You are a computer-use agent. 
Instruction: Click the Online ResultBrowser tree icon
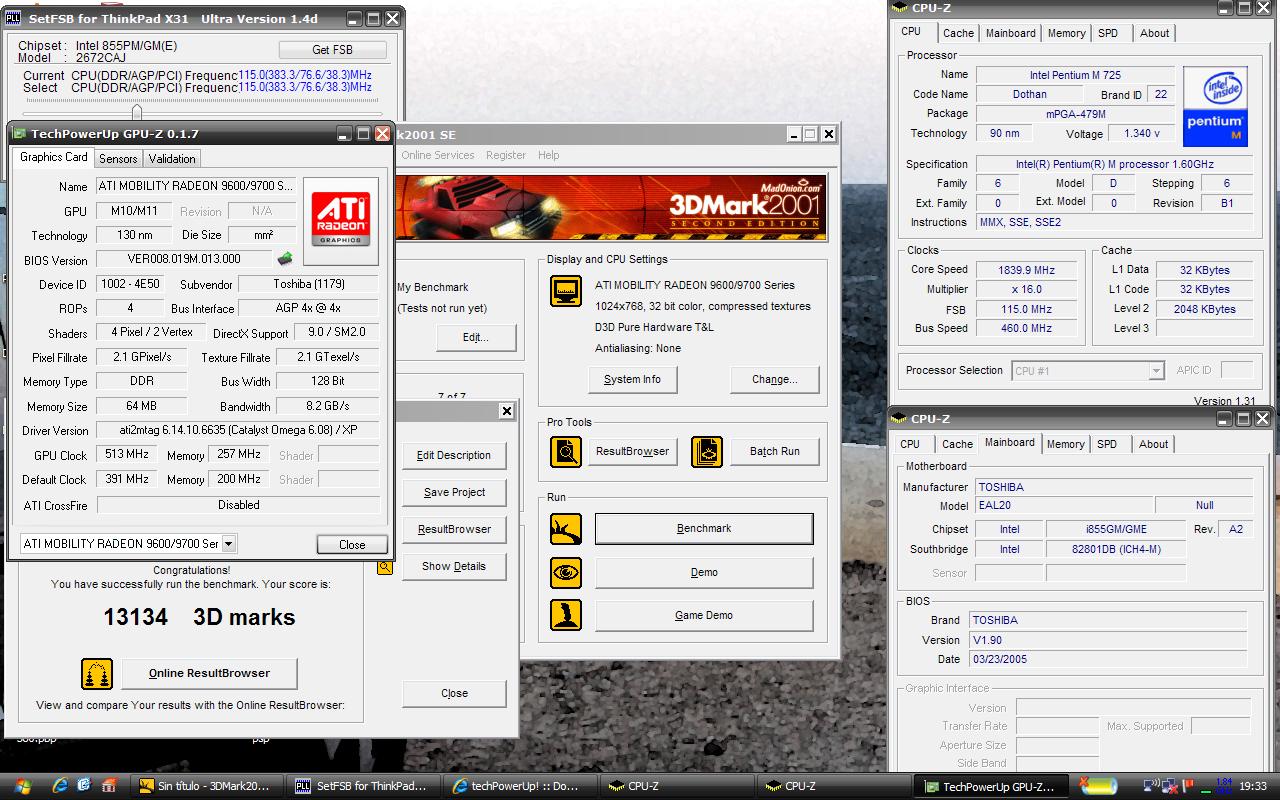(97, 674)
